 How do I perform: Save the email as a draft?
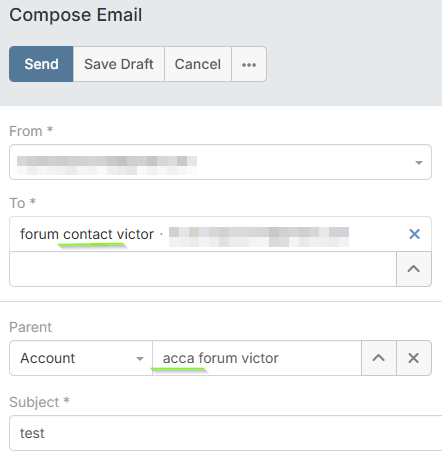click(x=119, y=64)
